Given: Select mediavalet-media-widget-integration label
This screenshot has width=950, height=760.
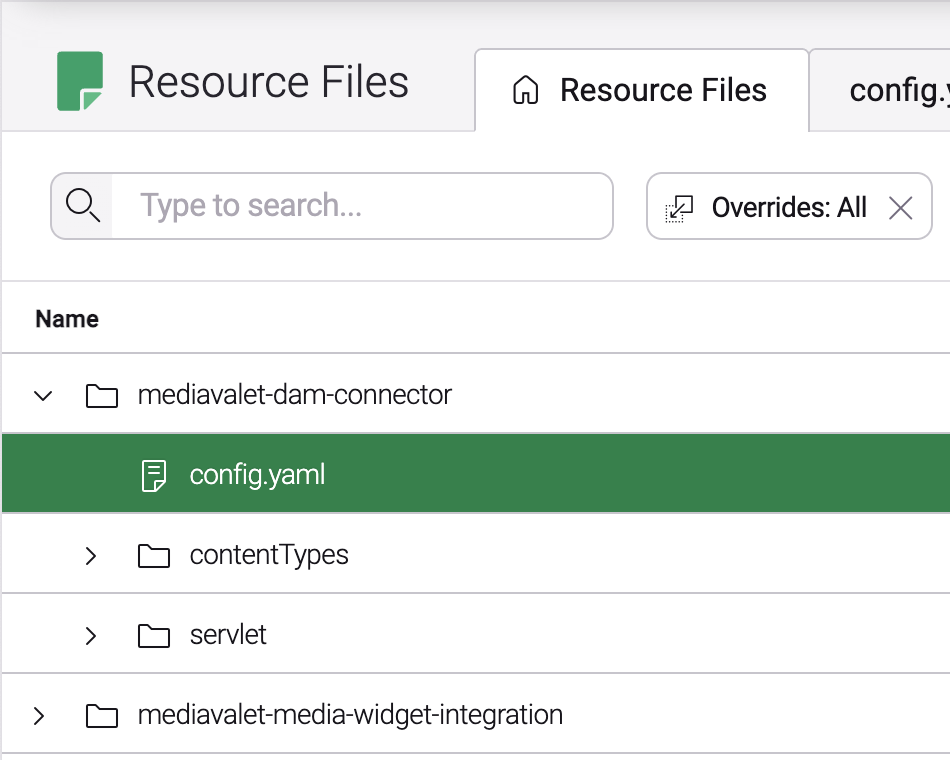Looking at the screenshot, I should (350, 715).
